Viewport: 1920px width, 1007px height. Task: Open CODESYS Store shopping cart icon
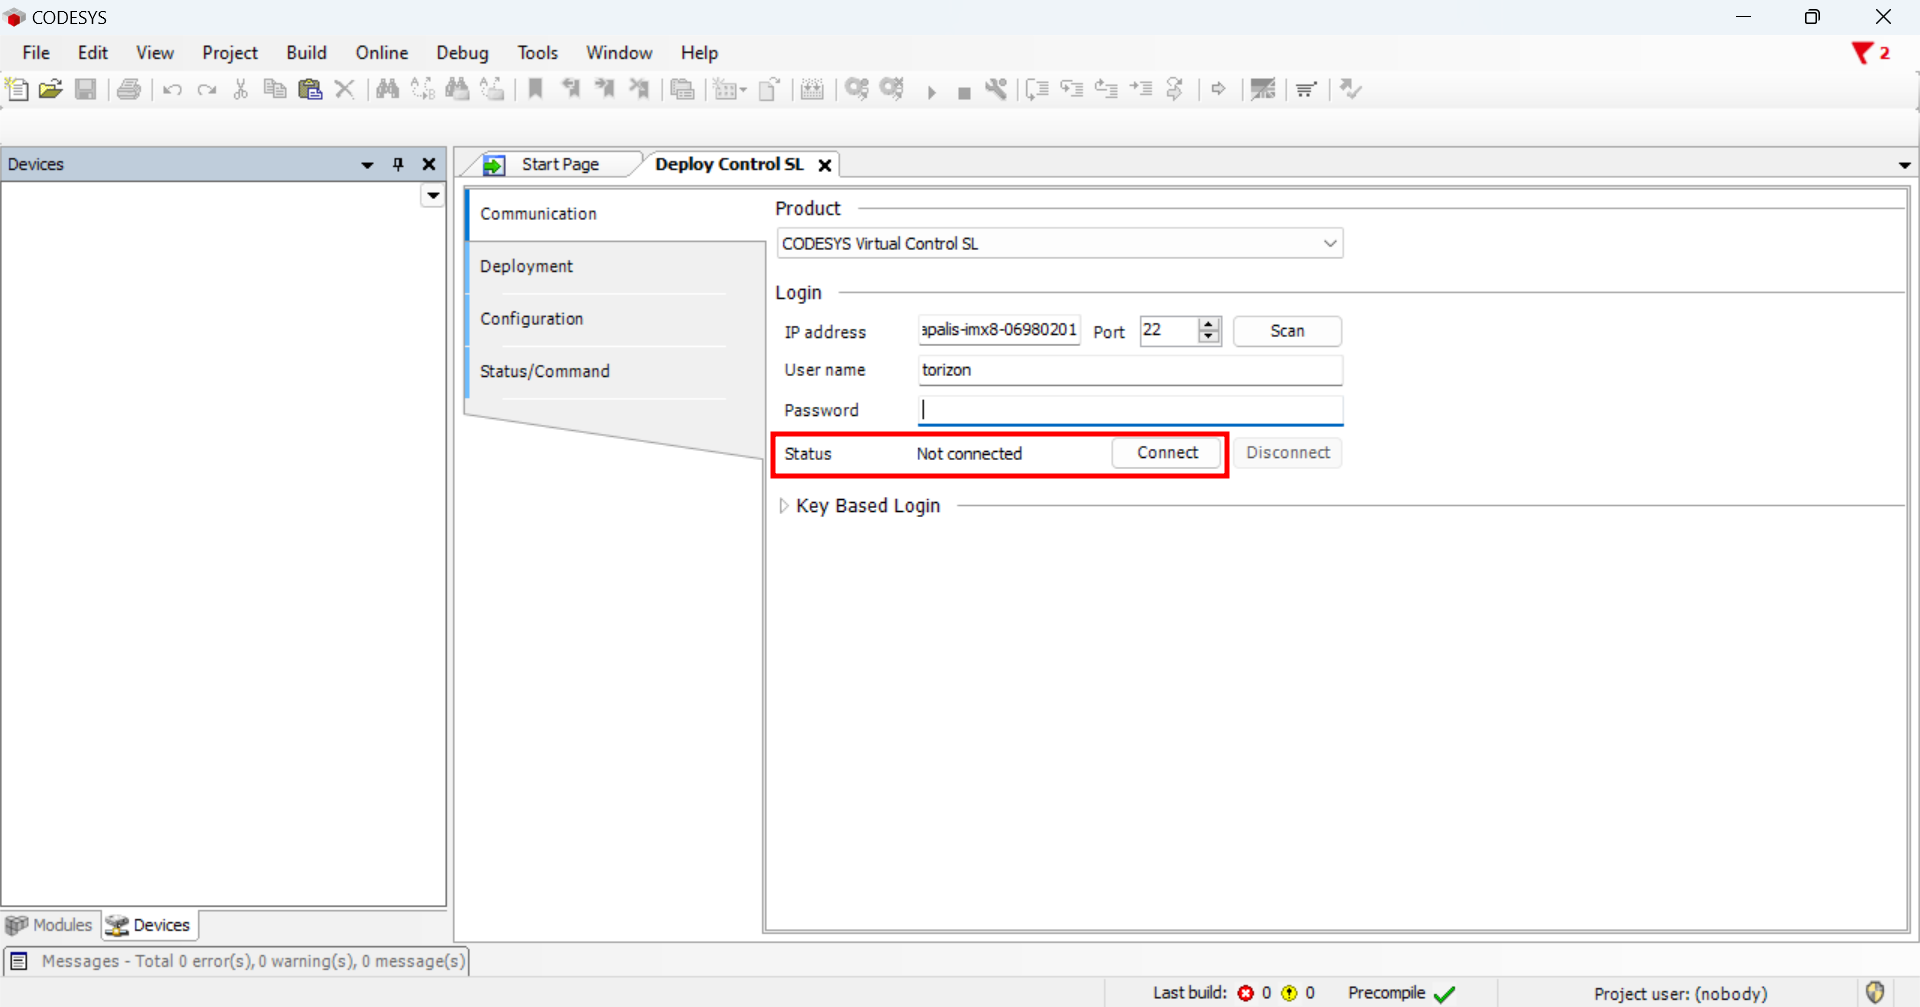click(x=1306, y=90)
